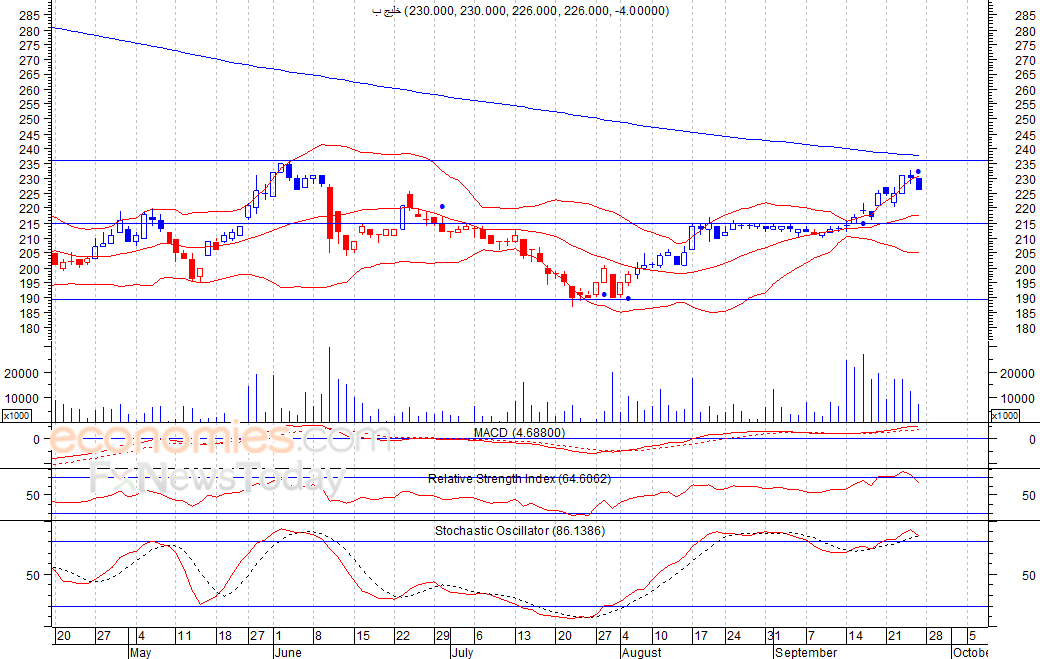Click the "28" date label in September

(x=935, y=636)
